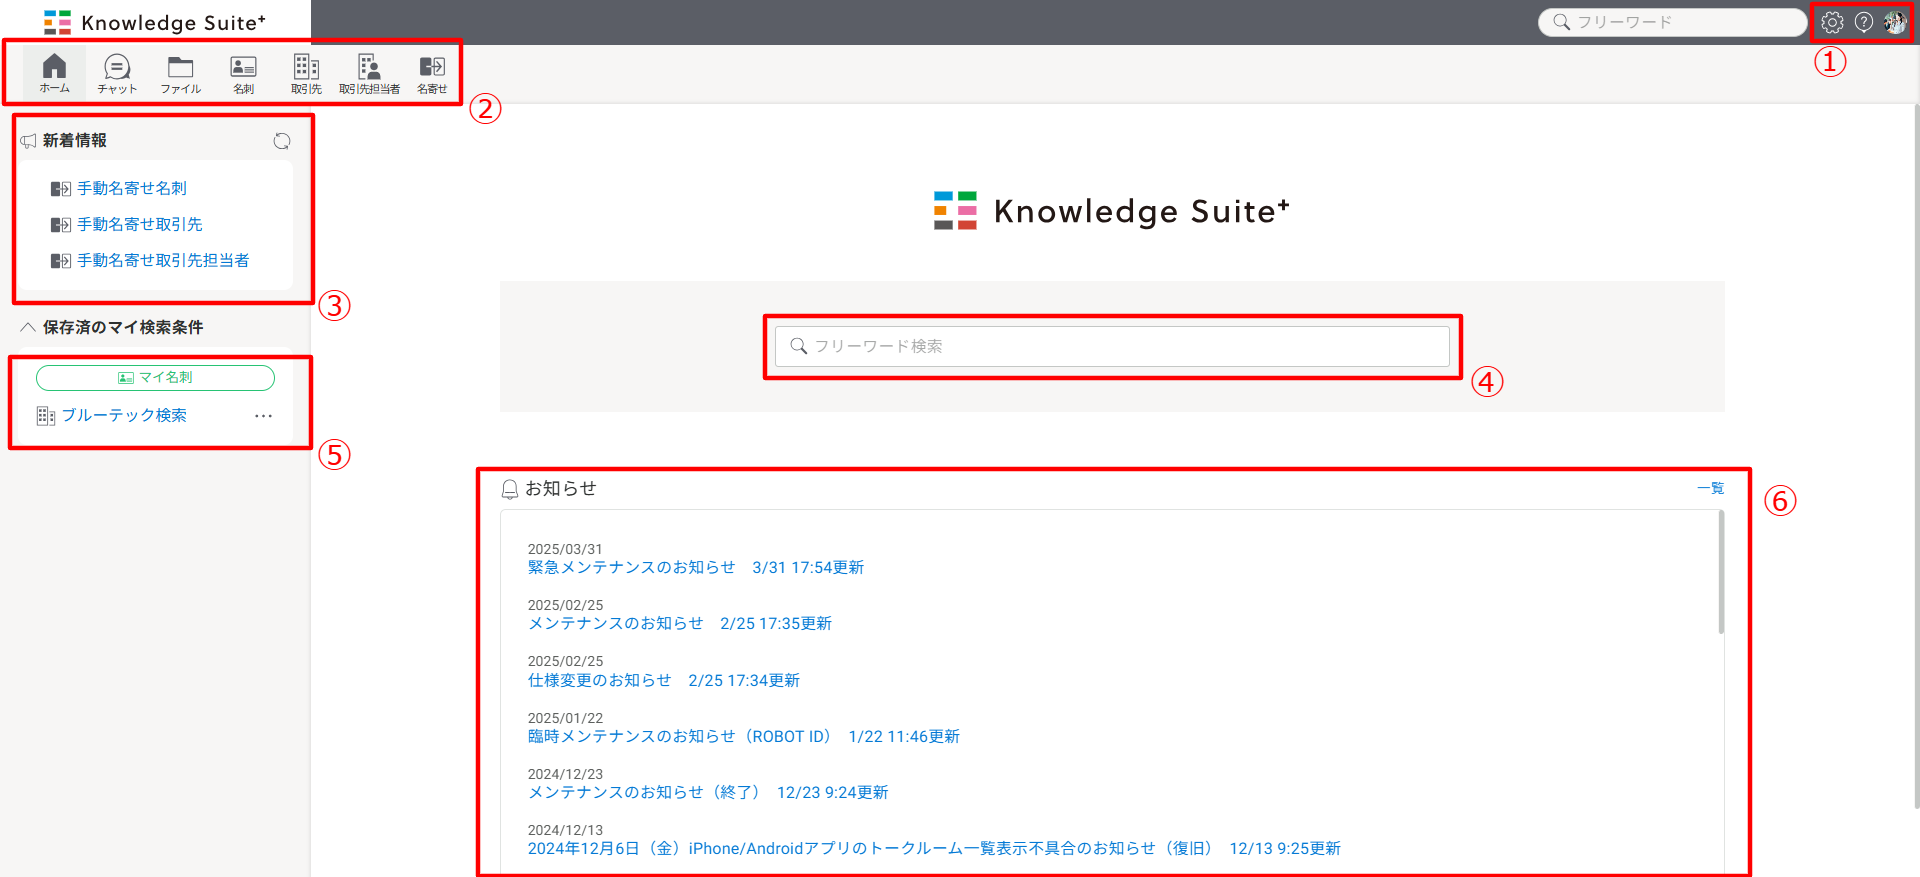The width and height of the screenshot is (1920, 877).
Task: Open the user profile avatar menu
Action: 1895,22
